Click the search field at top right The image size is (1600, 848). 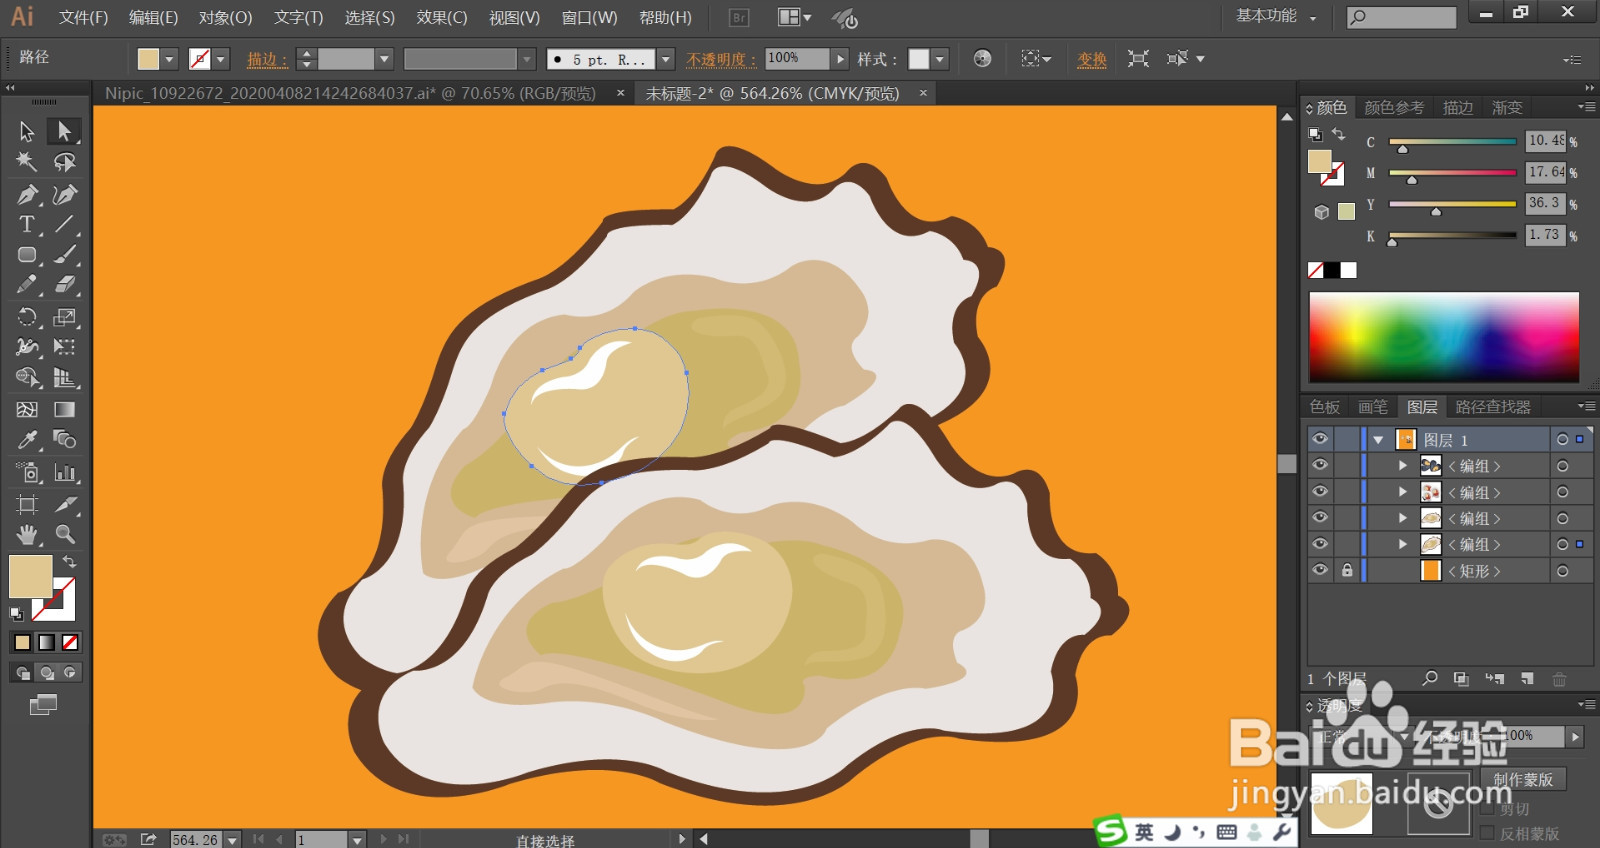[1401, 17]
